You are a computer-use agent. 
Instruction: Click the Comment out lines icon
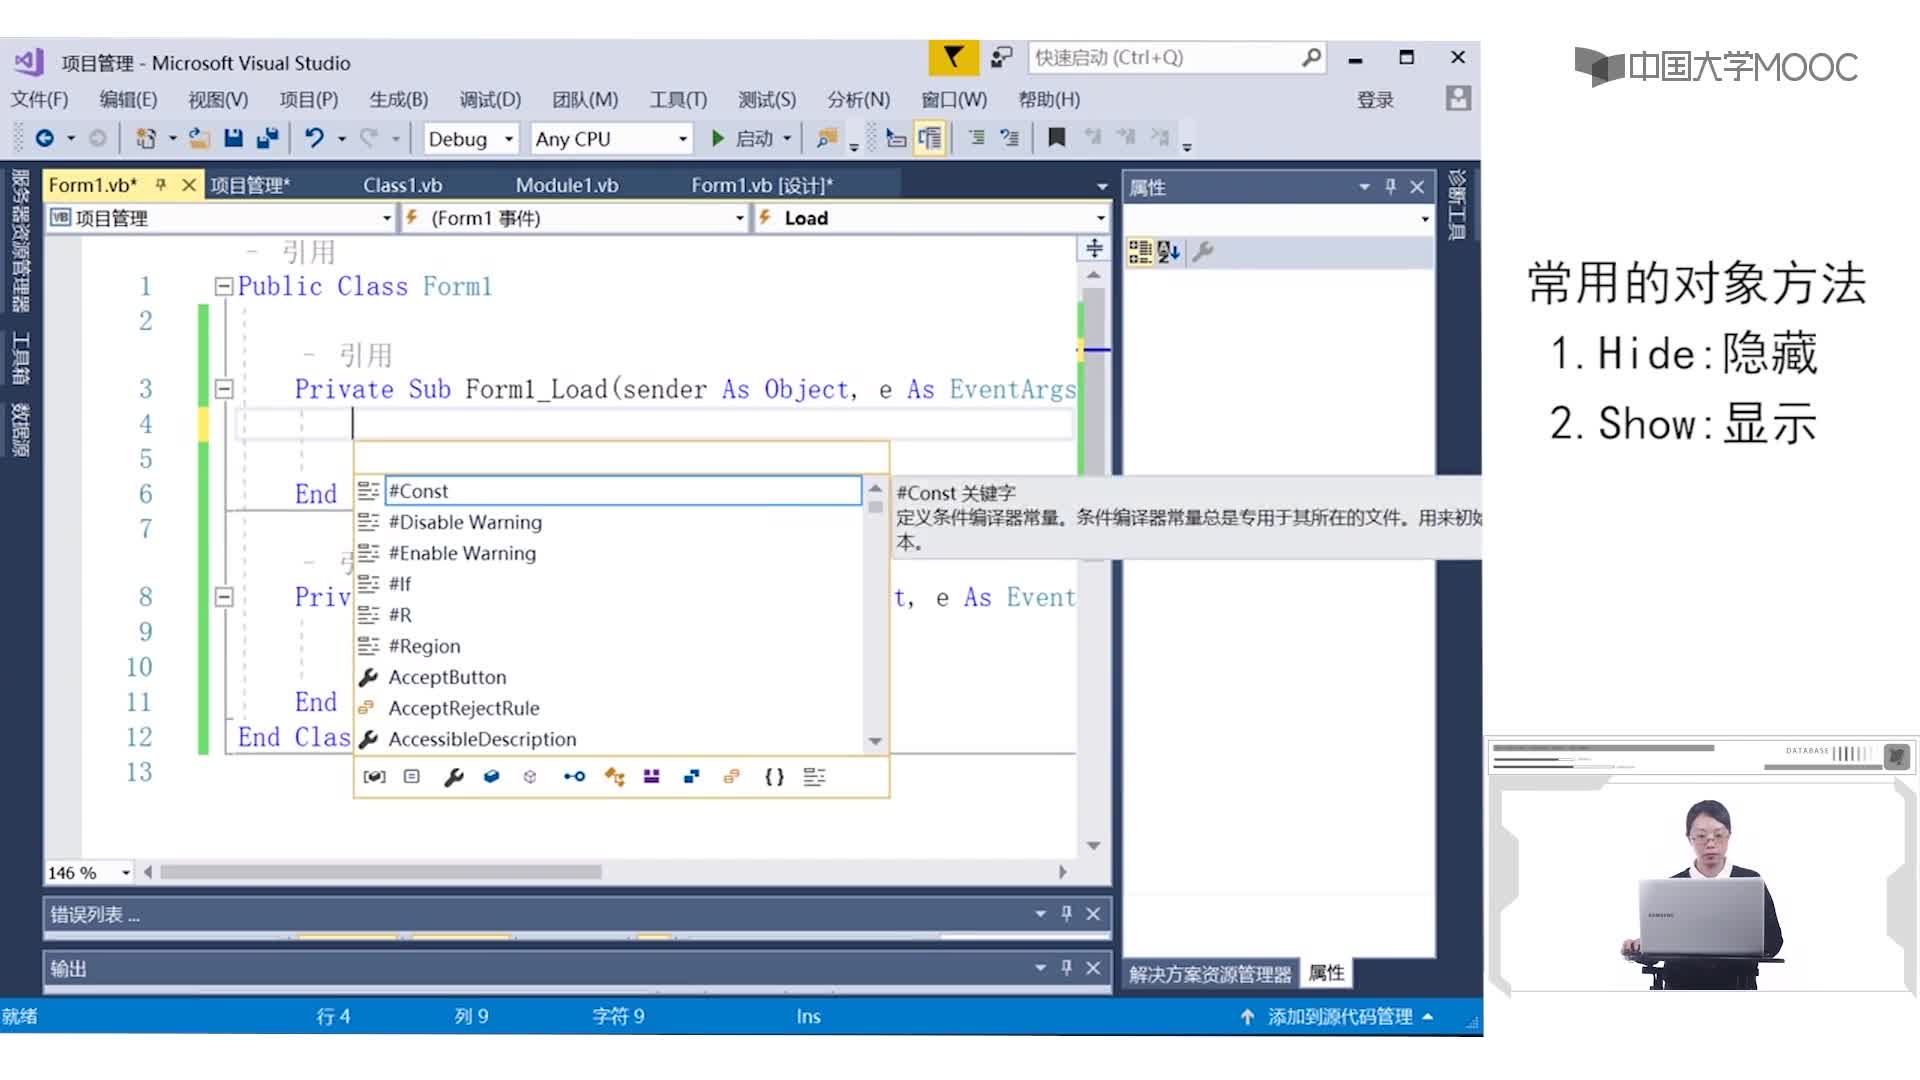976,138
